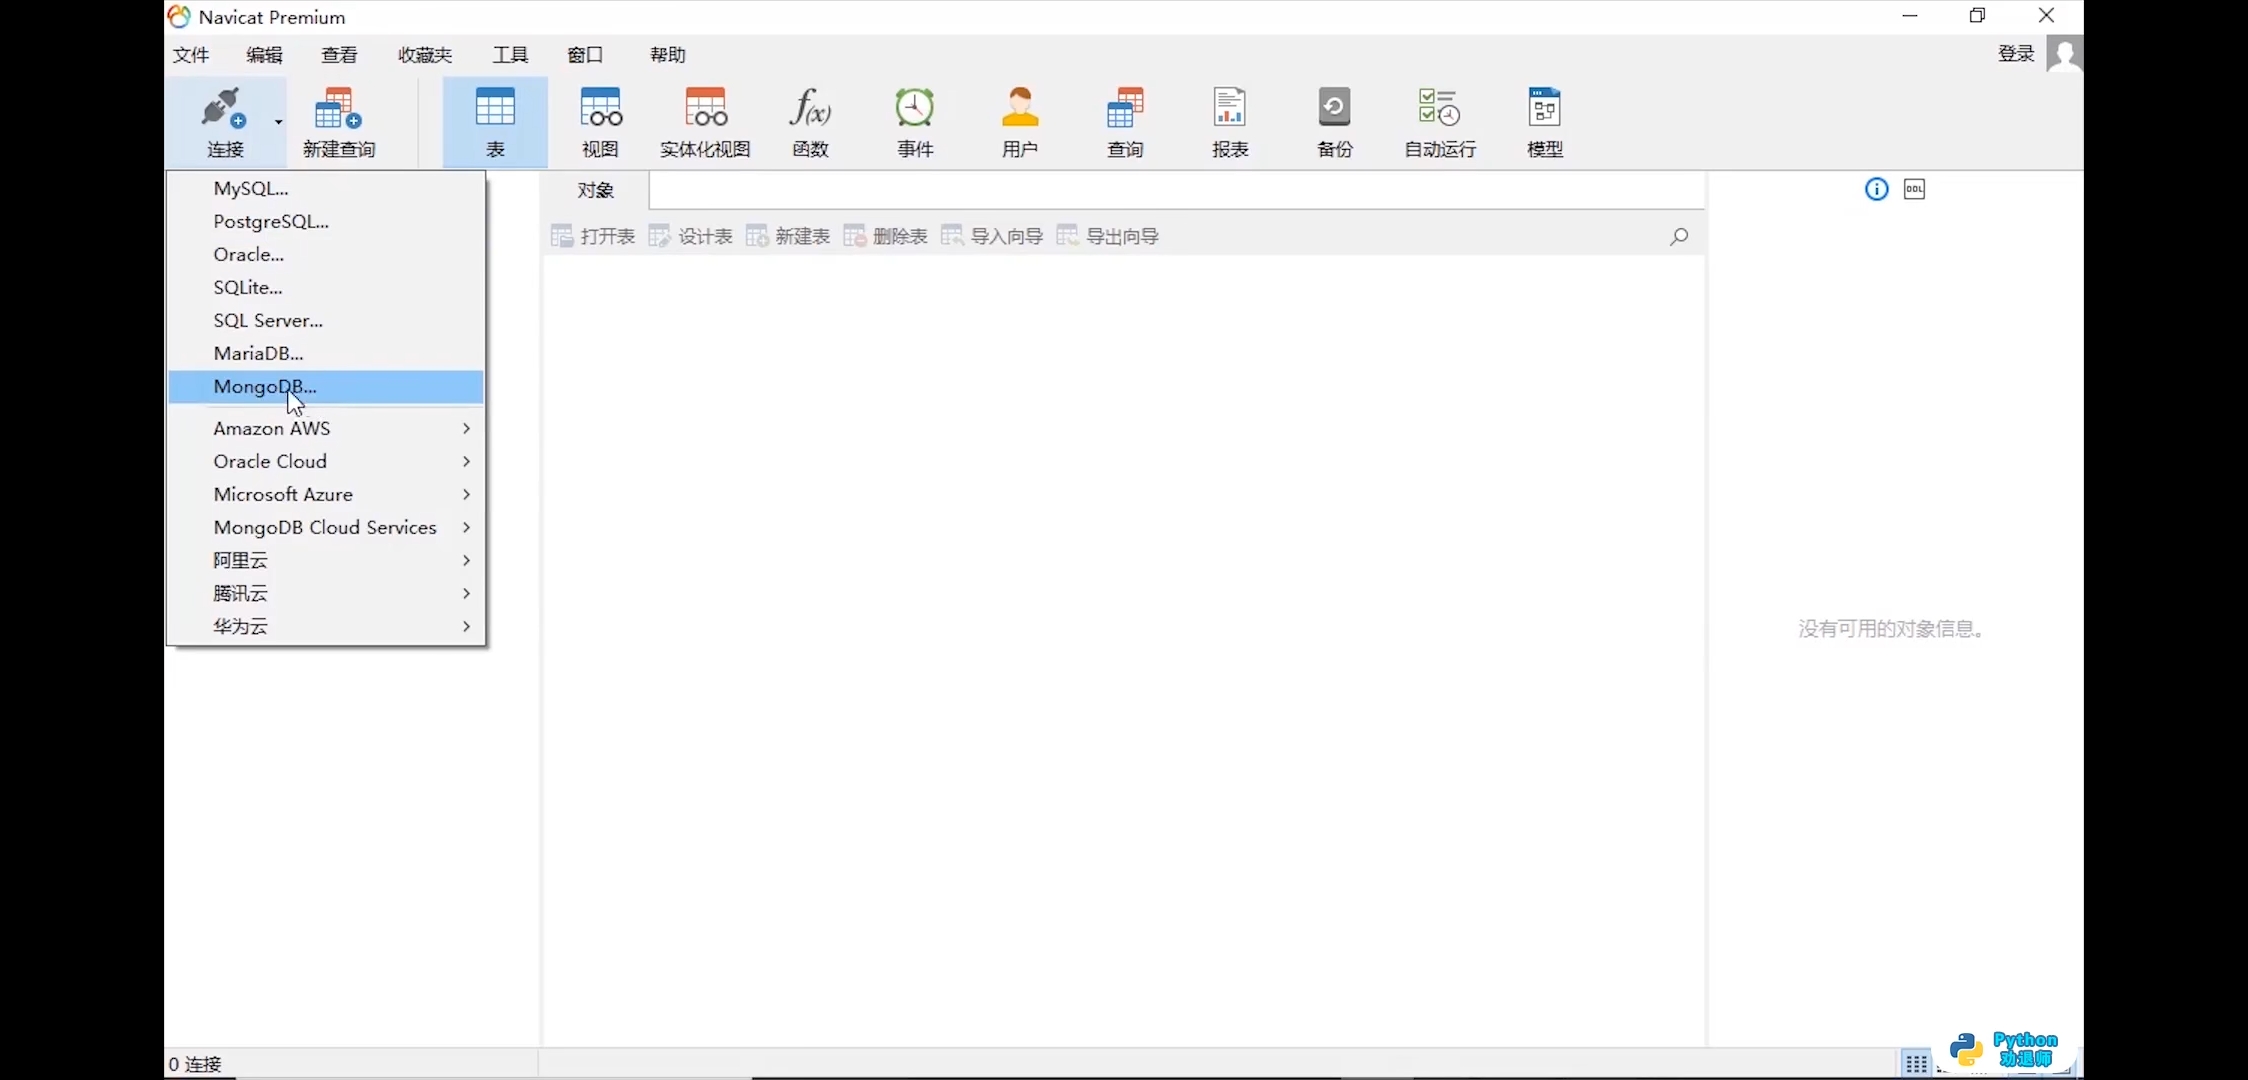Open the 工具 menu
Viewport: 2248px width, 1080px height.
(510, 55)
